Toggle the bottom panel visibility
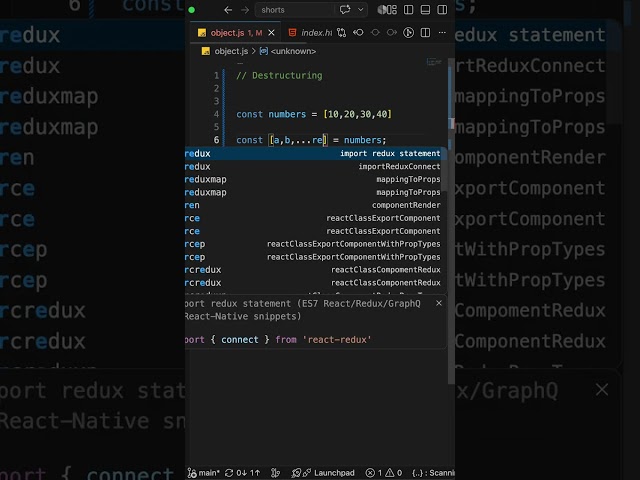The image size is (640, 480). click(x=425, y=10)
